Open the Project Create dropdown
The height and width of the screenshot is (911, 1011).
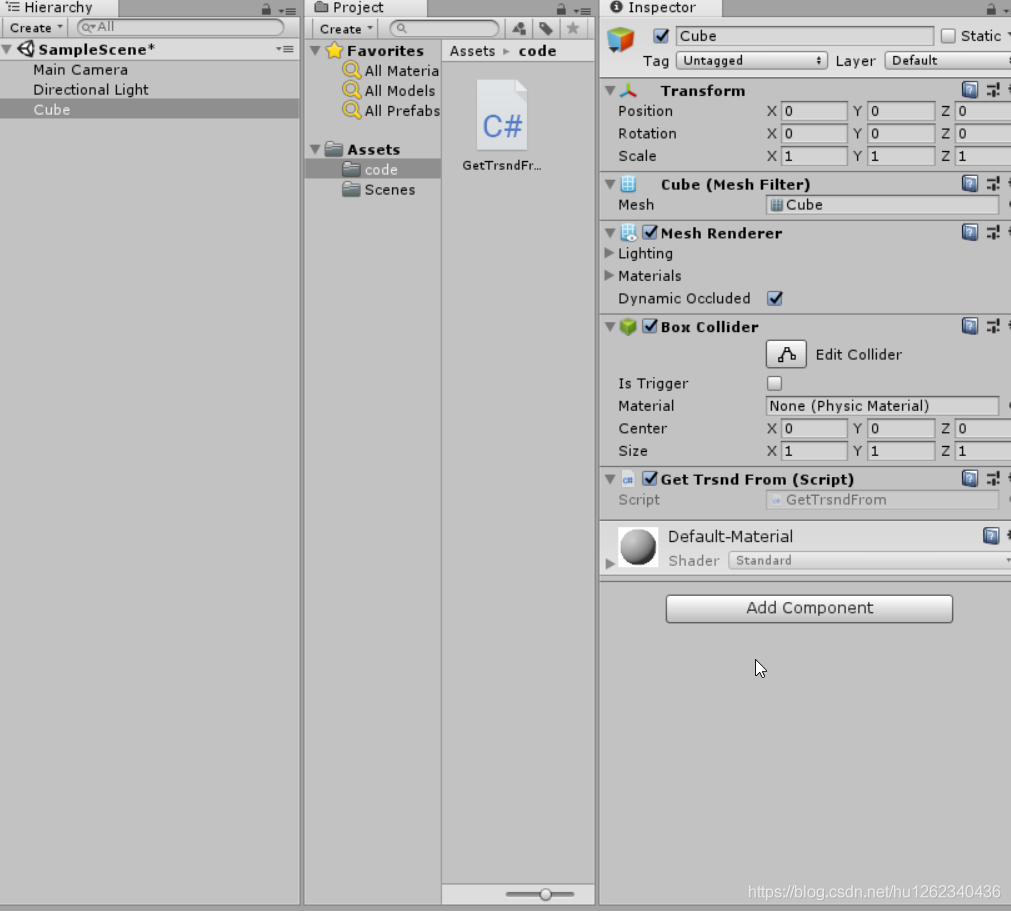[345, 29]
